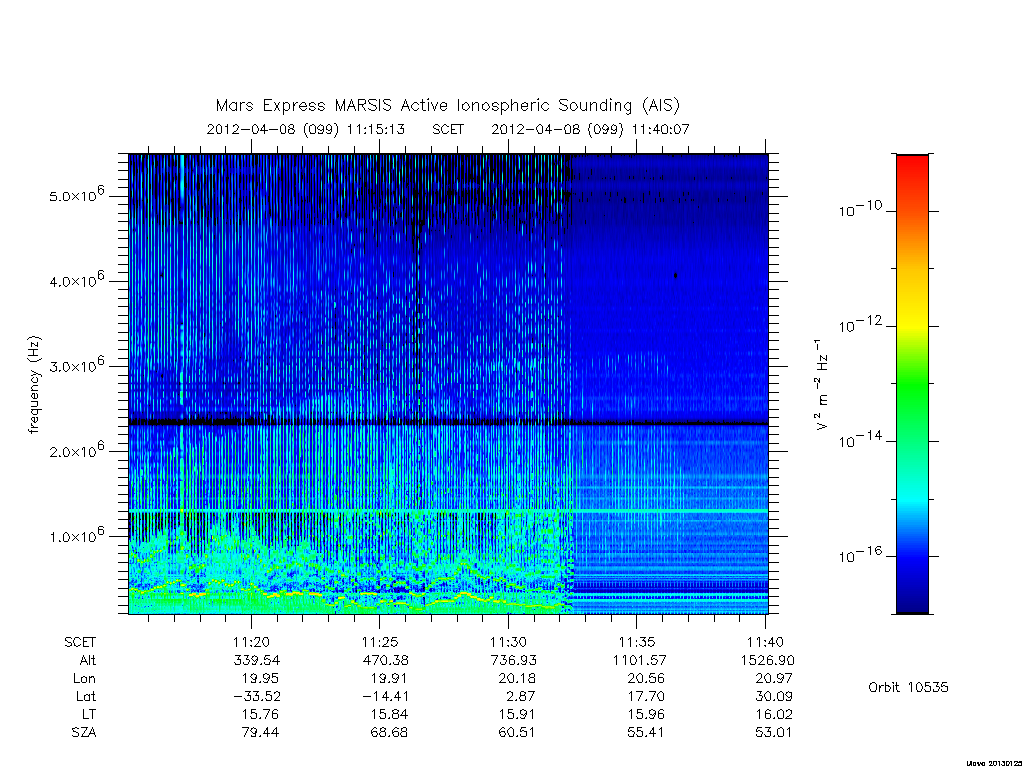Click the altitude value '736.93'
The height and width of the screenshot is (768, 1024).
pyautogui.click(x=513, y=660)
